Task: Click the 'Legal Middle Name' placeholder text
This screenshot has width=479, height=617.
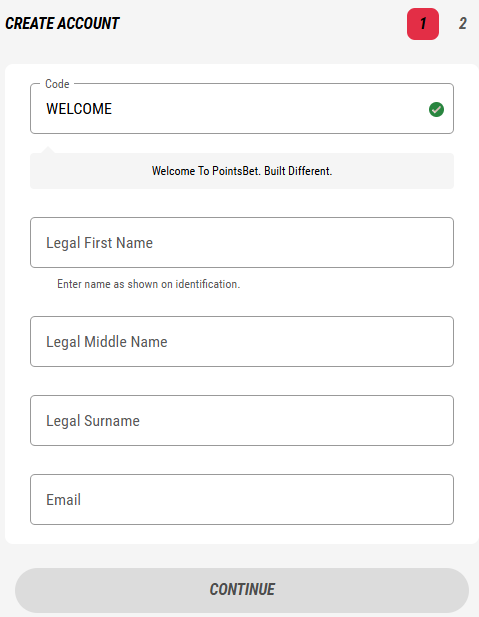Action: [107, 342]
